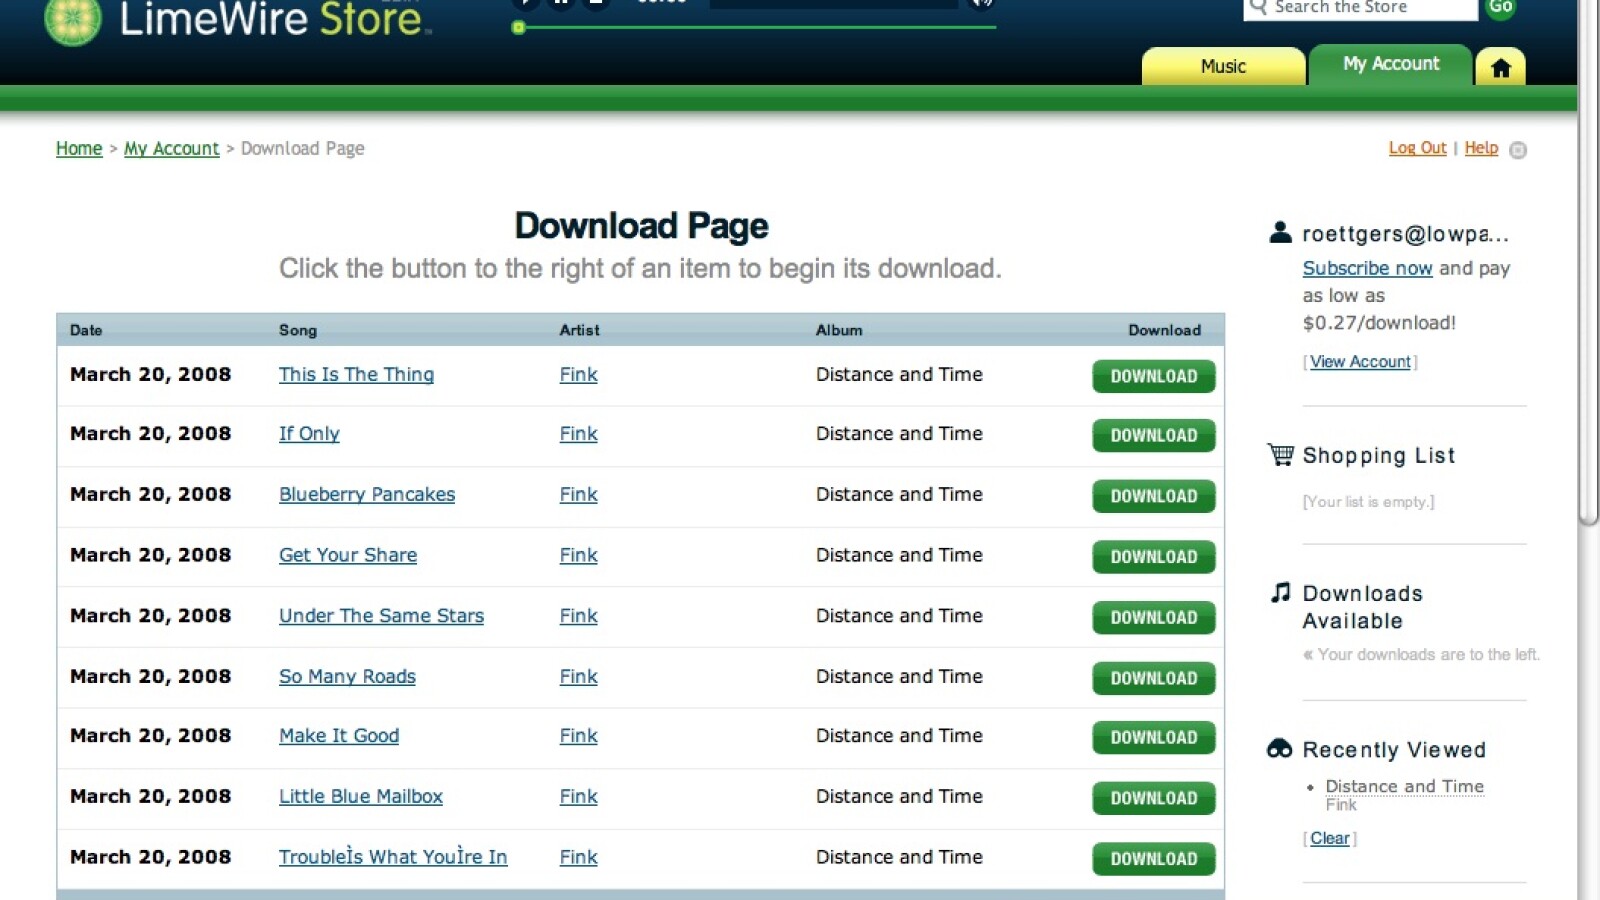Open the song link Little Blue Mailbox
This screenshot has height=900, width=1600.
pos(360,796)
